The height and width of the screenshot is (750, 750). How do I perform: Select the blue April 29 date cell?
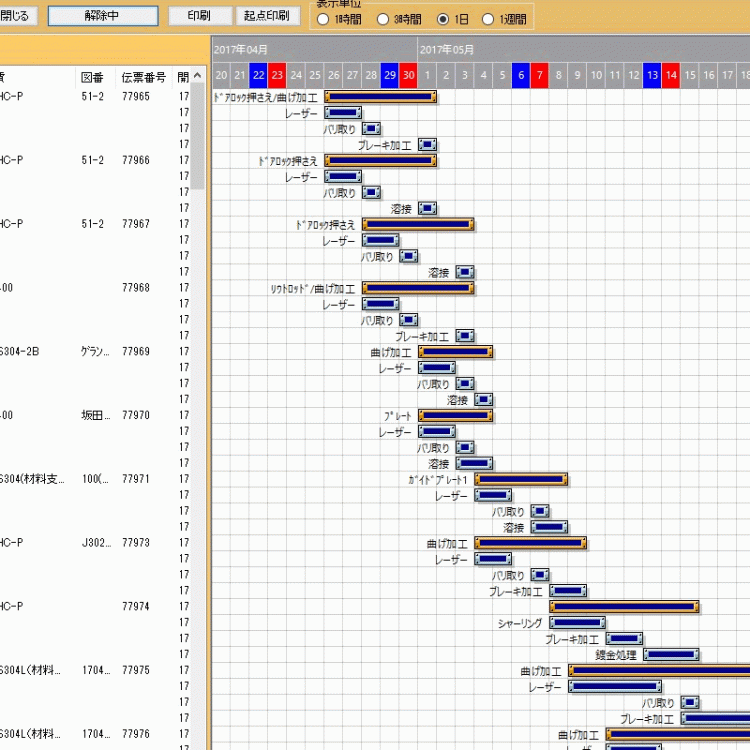click(x=390, y=75)
